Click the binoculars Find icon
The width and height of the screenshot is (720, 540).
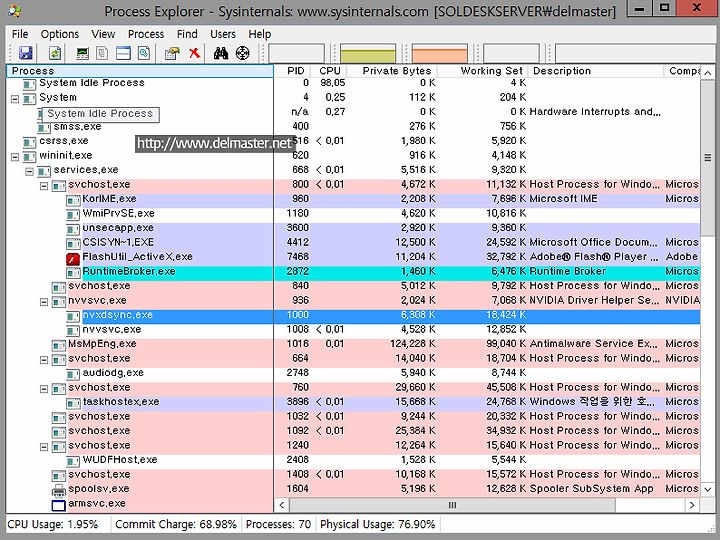click(x=221, y=53)
